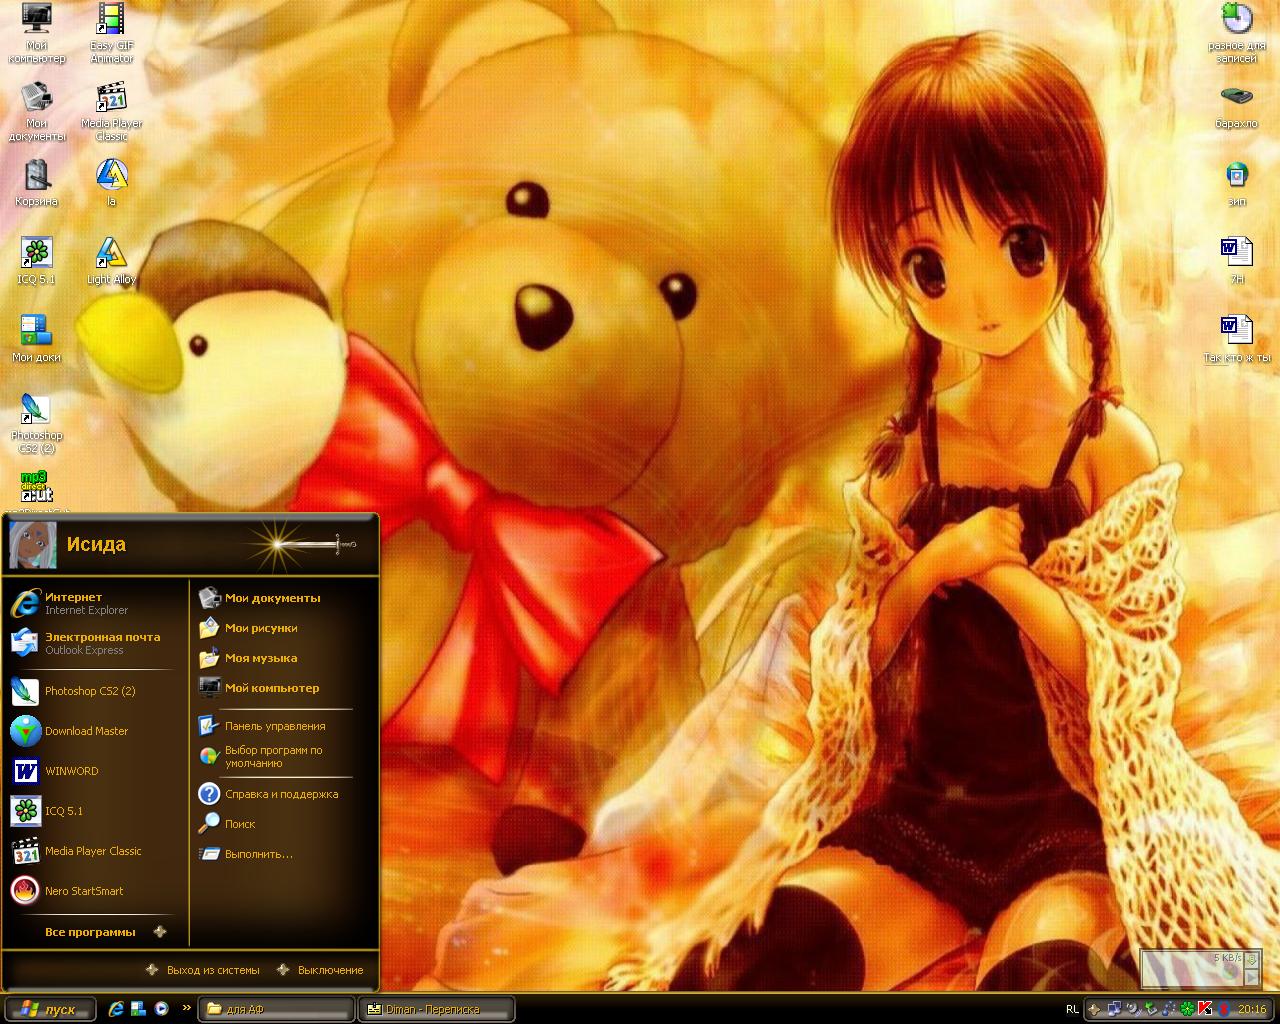Open Мои документы in Start menu
This screenshot has width=1280, height=1024.
283,598
